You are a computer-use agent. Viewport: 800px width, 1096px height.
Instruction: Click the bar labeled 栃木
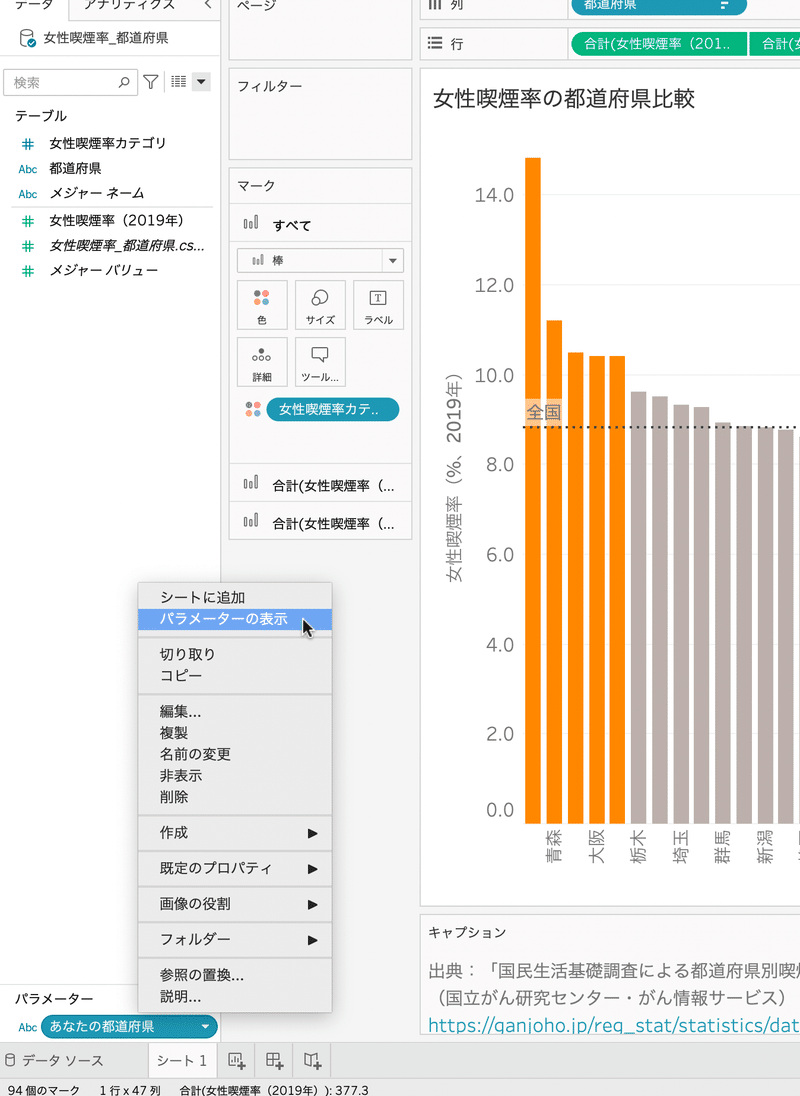pos(639,607)
